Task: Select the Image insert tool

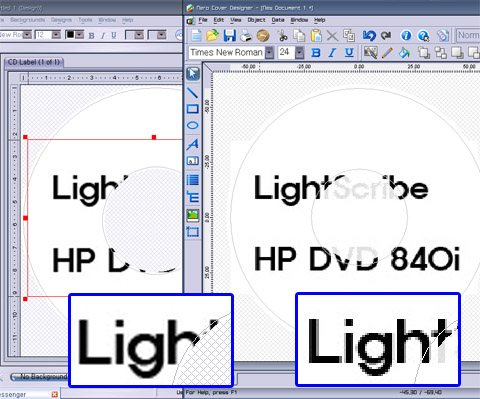Action: tap(193, 215)
